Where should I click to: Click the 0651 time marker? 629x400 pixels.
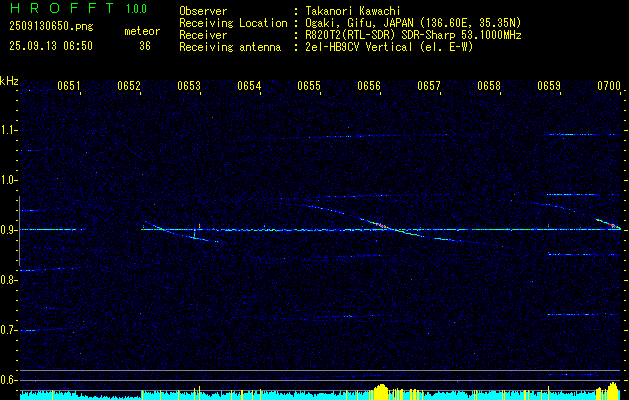[68, 85]
